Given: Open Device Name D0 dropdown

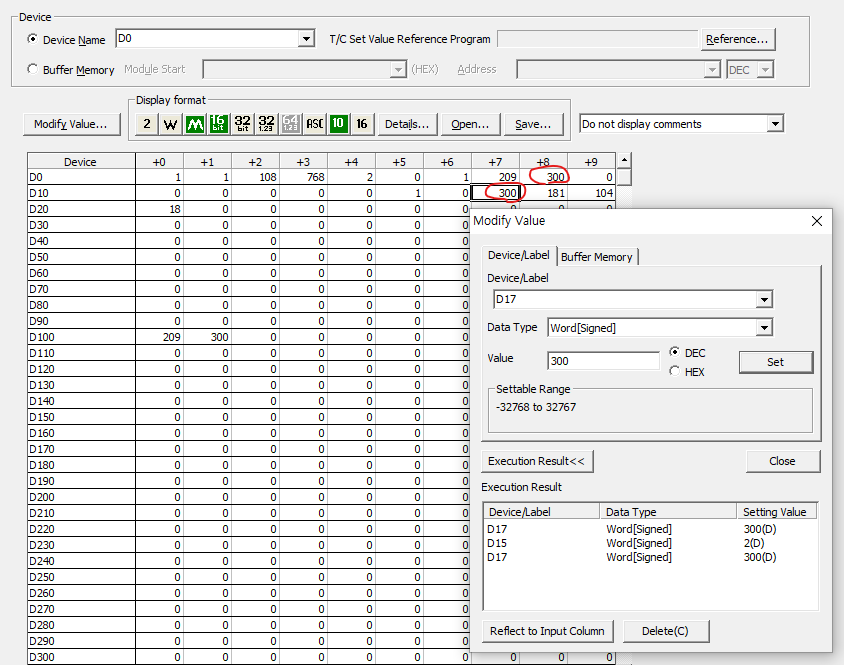Looking at the screenshot, I should [306, 39].
